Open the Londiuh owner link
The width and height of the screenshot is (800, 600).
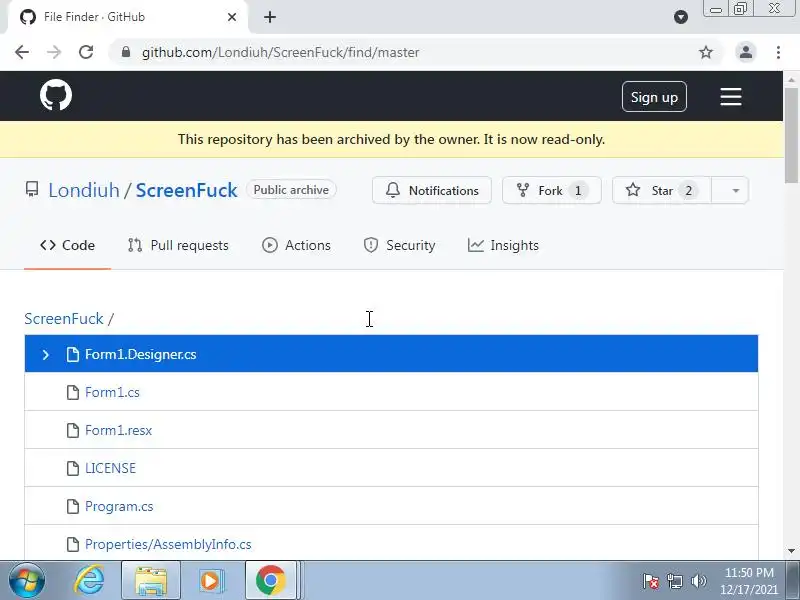tap(84, 190)
